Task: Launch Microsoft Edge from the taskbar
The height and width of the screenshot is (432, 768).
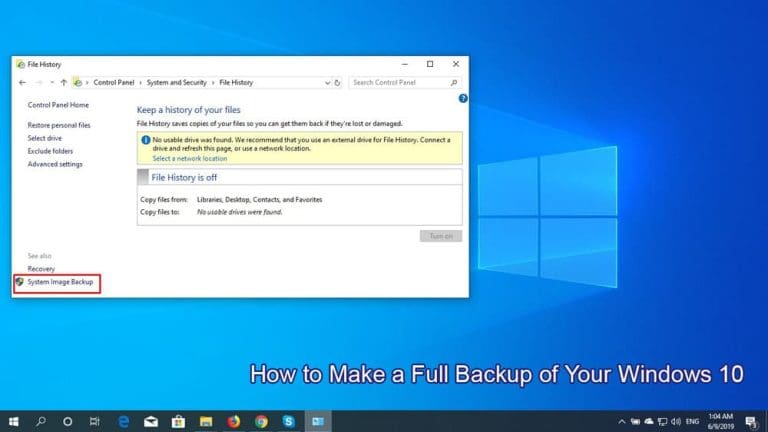Action: coord(124,422)
